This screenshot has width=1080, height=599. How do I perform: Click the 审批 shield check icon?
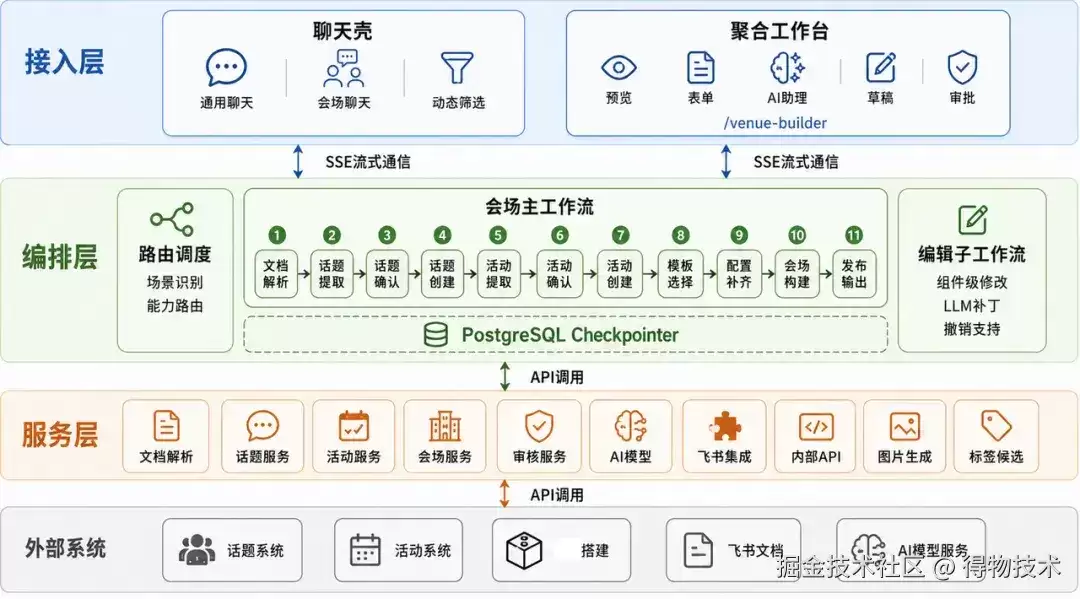coord(962,67)
